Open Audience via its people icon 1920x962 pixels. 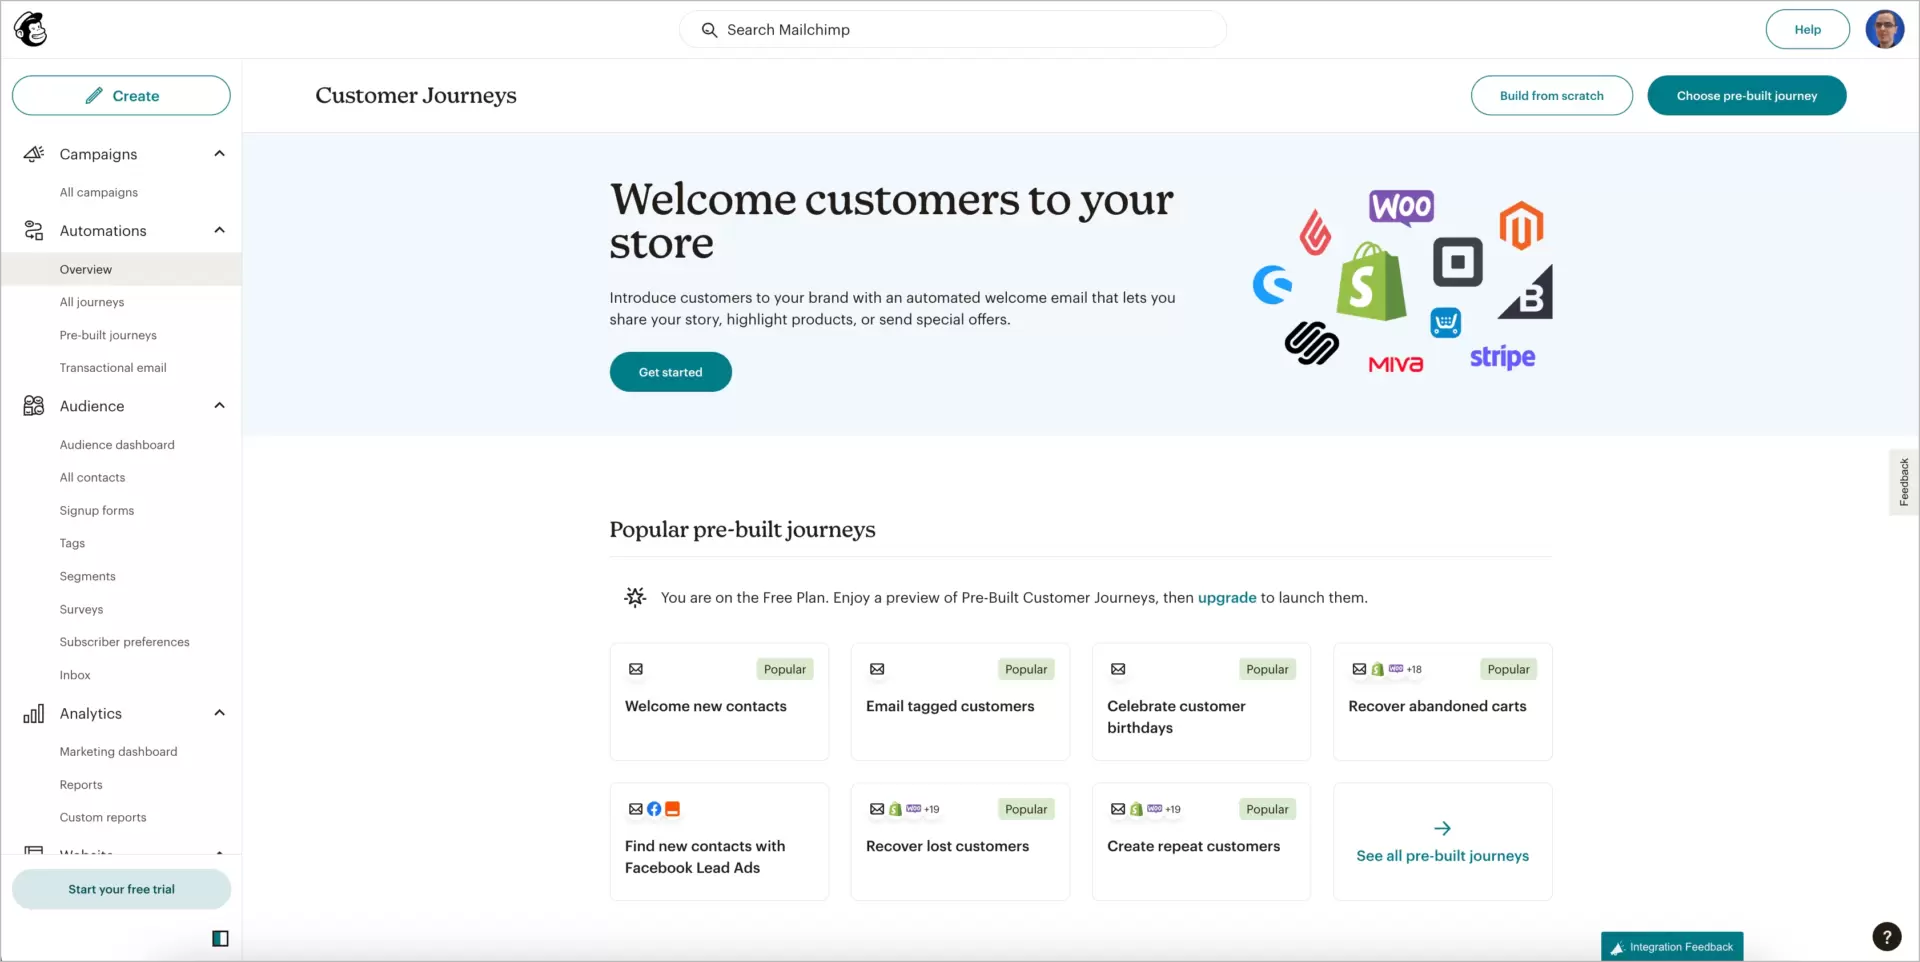[x=34, y=406]
